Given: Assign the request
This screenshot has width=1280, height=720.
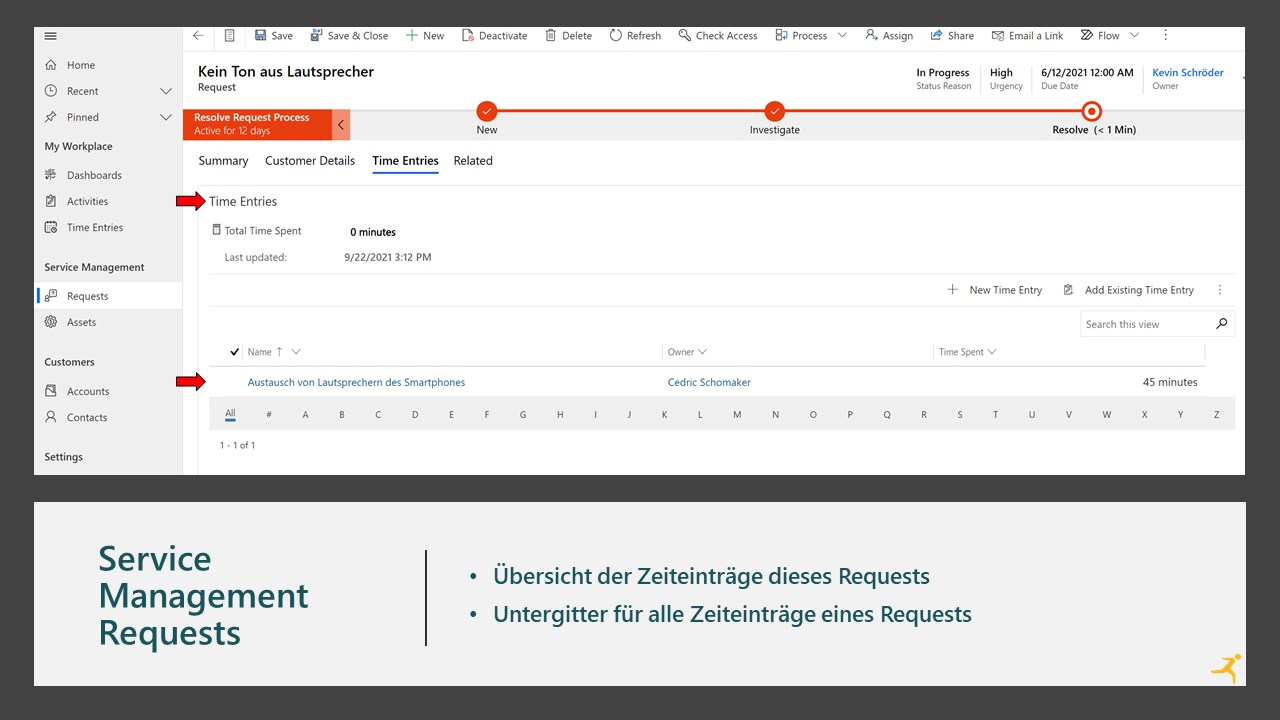Looking at the screenshot, I should (x=889, y=35).
